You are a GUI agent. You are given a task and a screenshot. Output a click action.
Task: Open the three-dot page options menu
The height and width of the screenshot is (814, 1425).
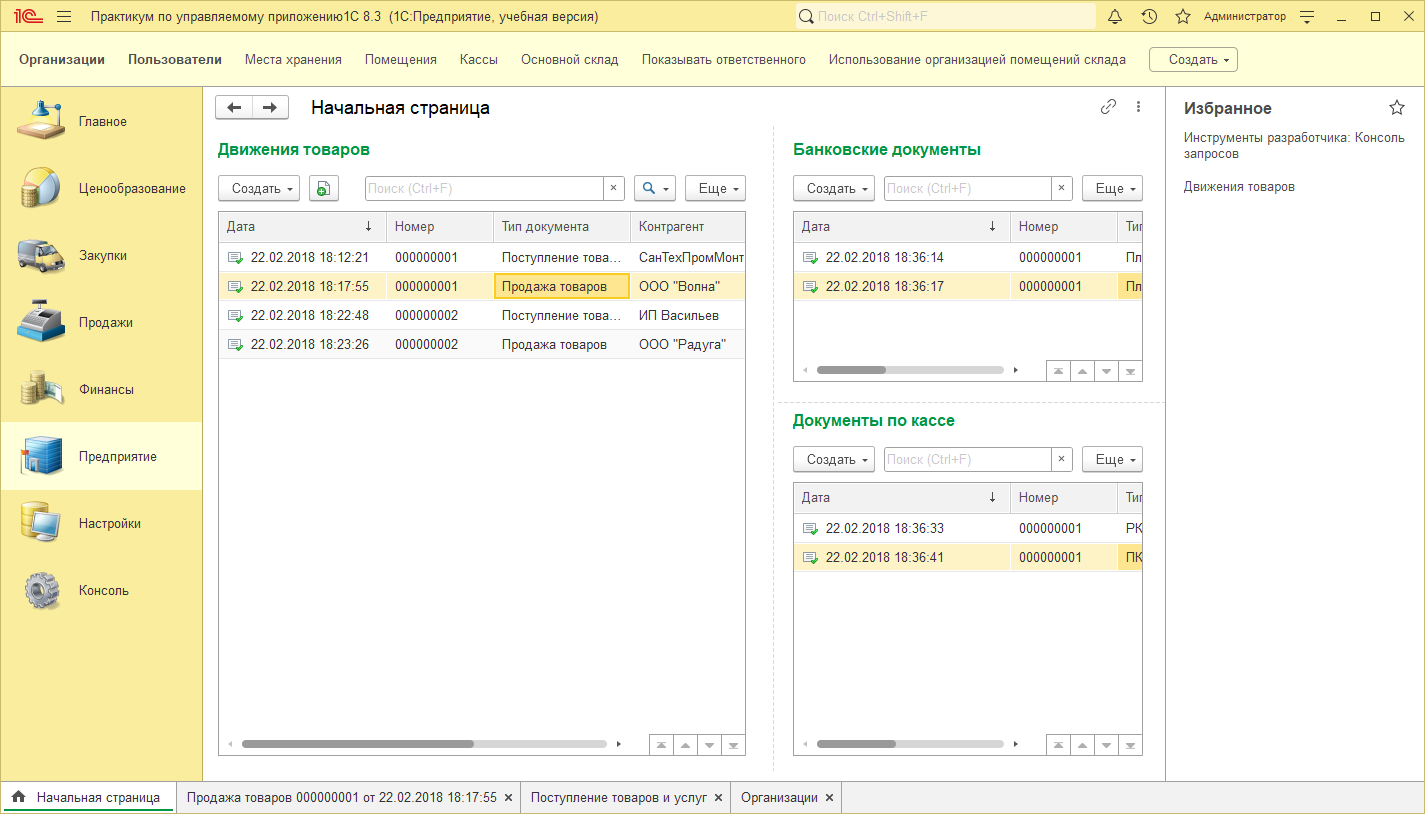pos(1138,108)
